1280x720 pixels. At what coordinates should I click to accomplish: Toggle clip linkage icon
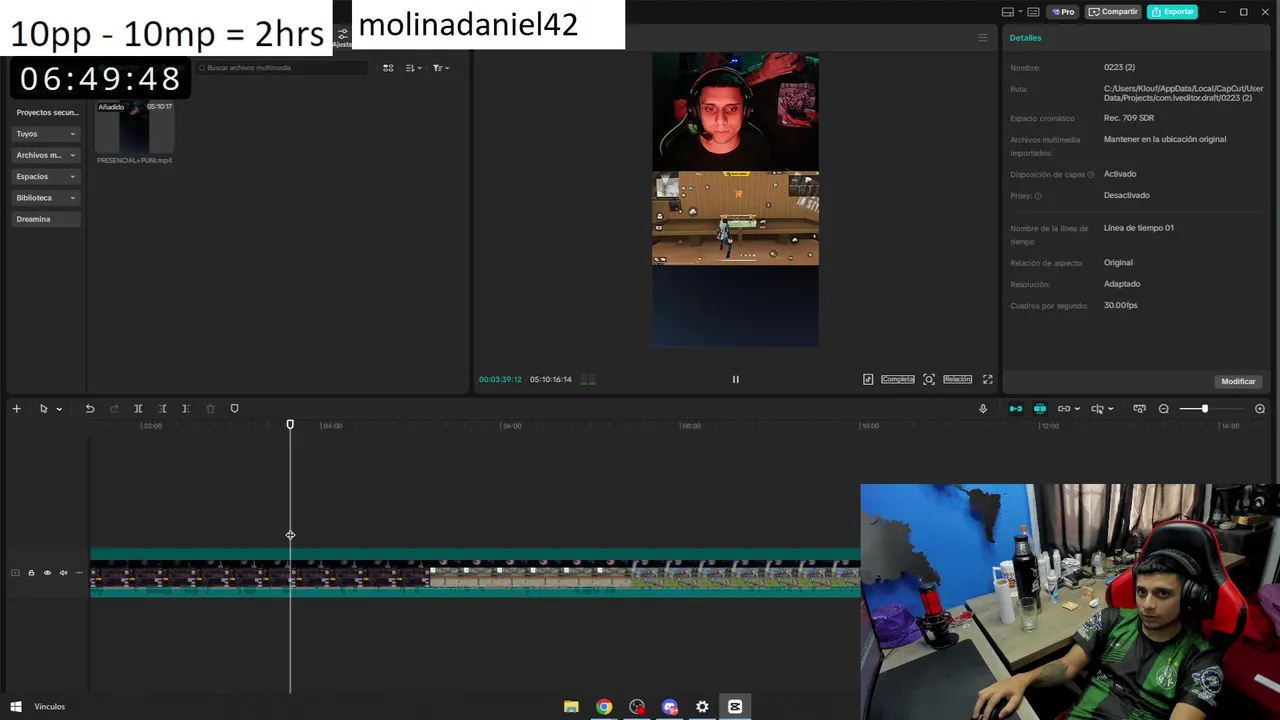click(1063, 408)
